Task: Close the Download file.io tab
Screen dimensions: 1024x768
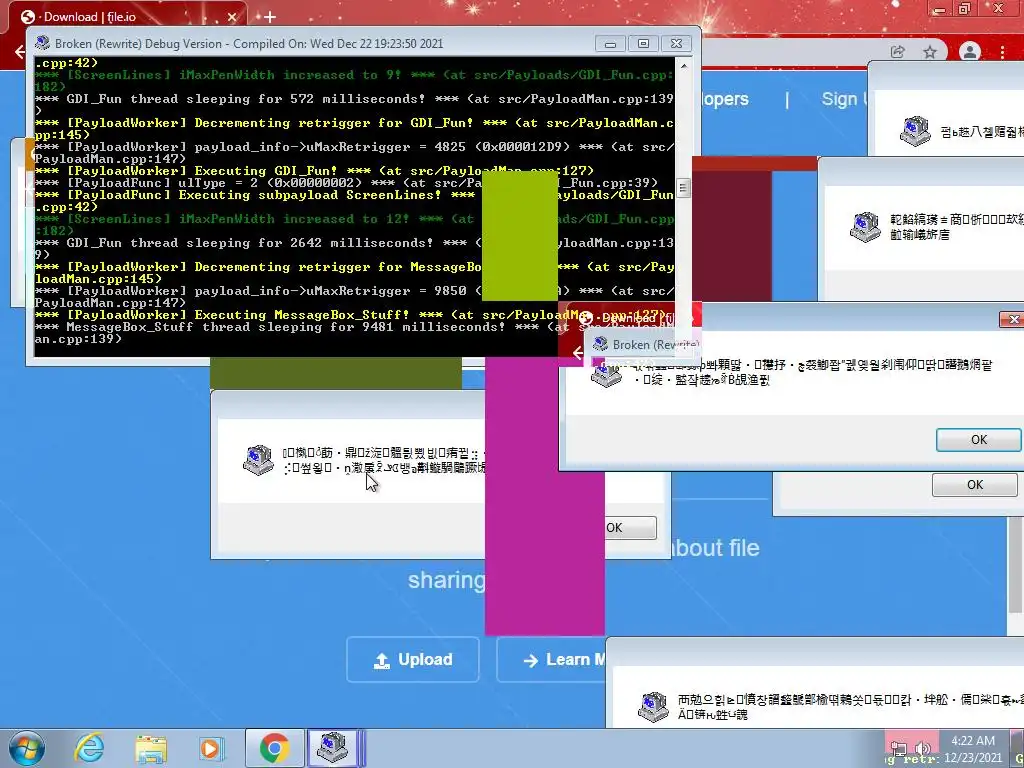Action: (x=232, y=17)
